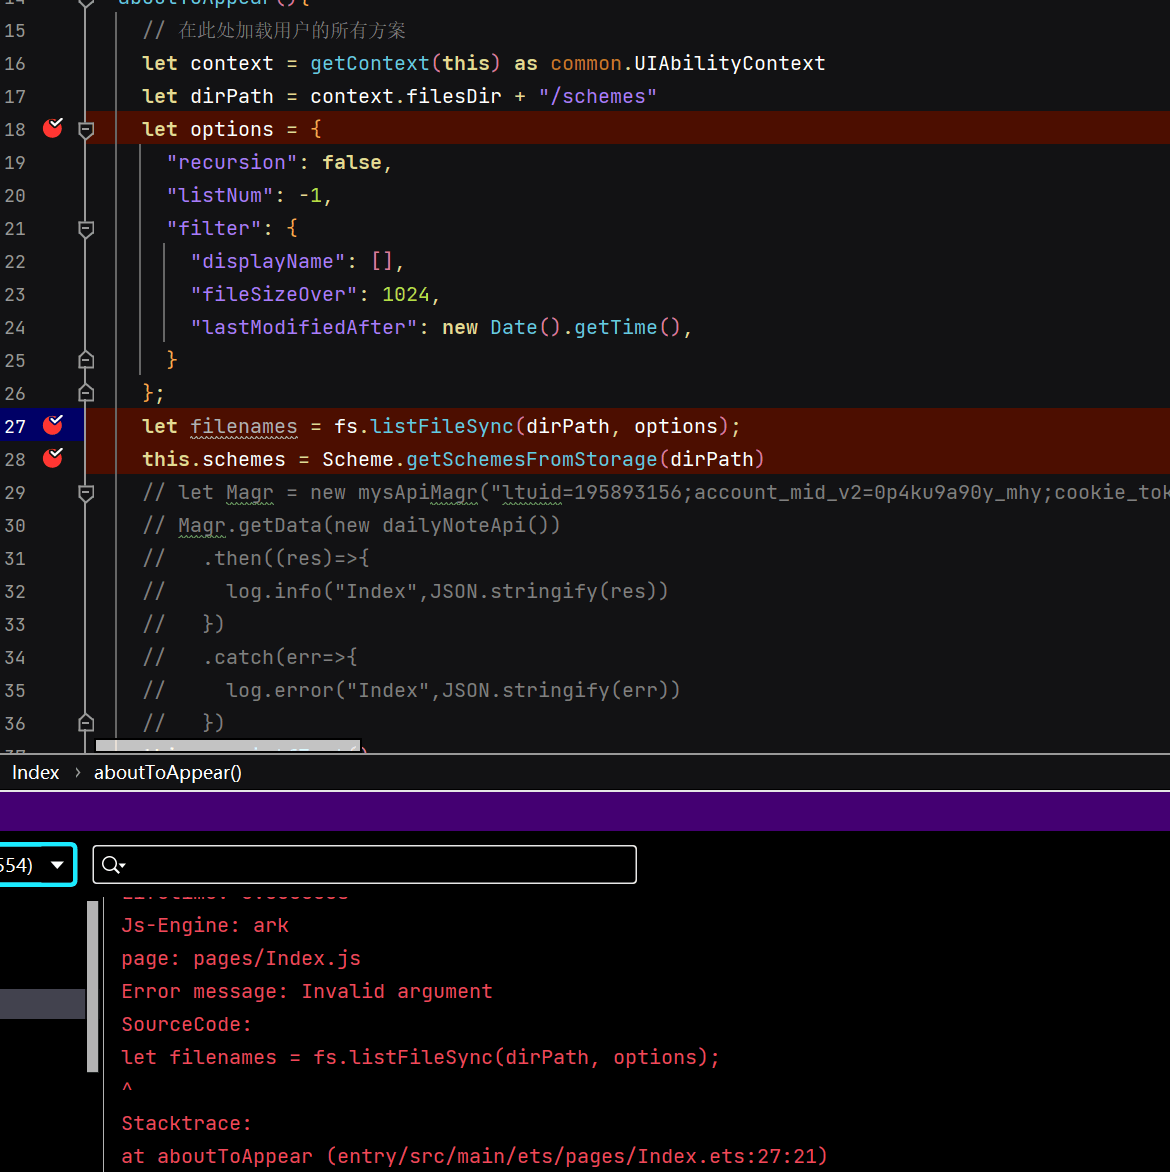Click the 1024 value on line 23
This screenshot has width=1170, height=1172.
pos(406,294)
